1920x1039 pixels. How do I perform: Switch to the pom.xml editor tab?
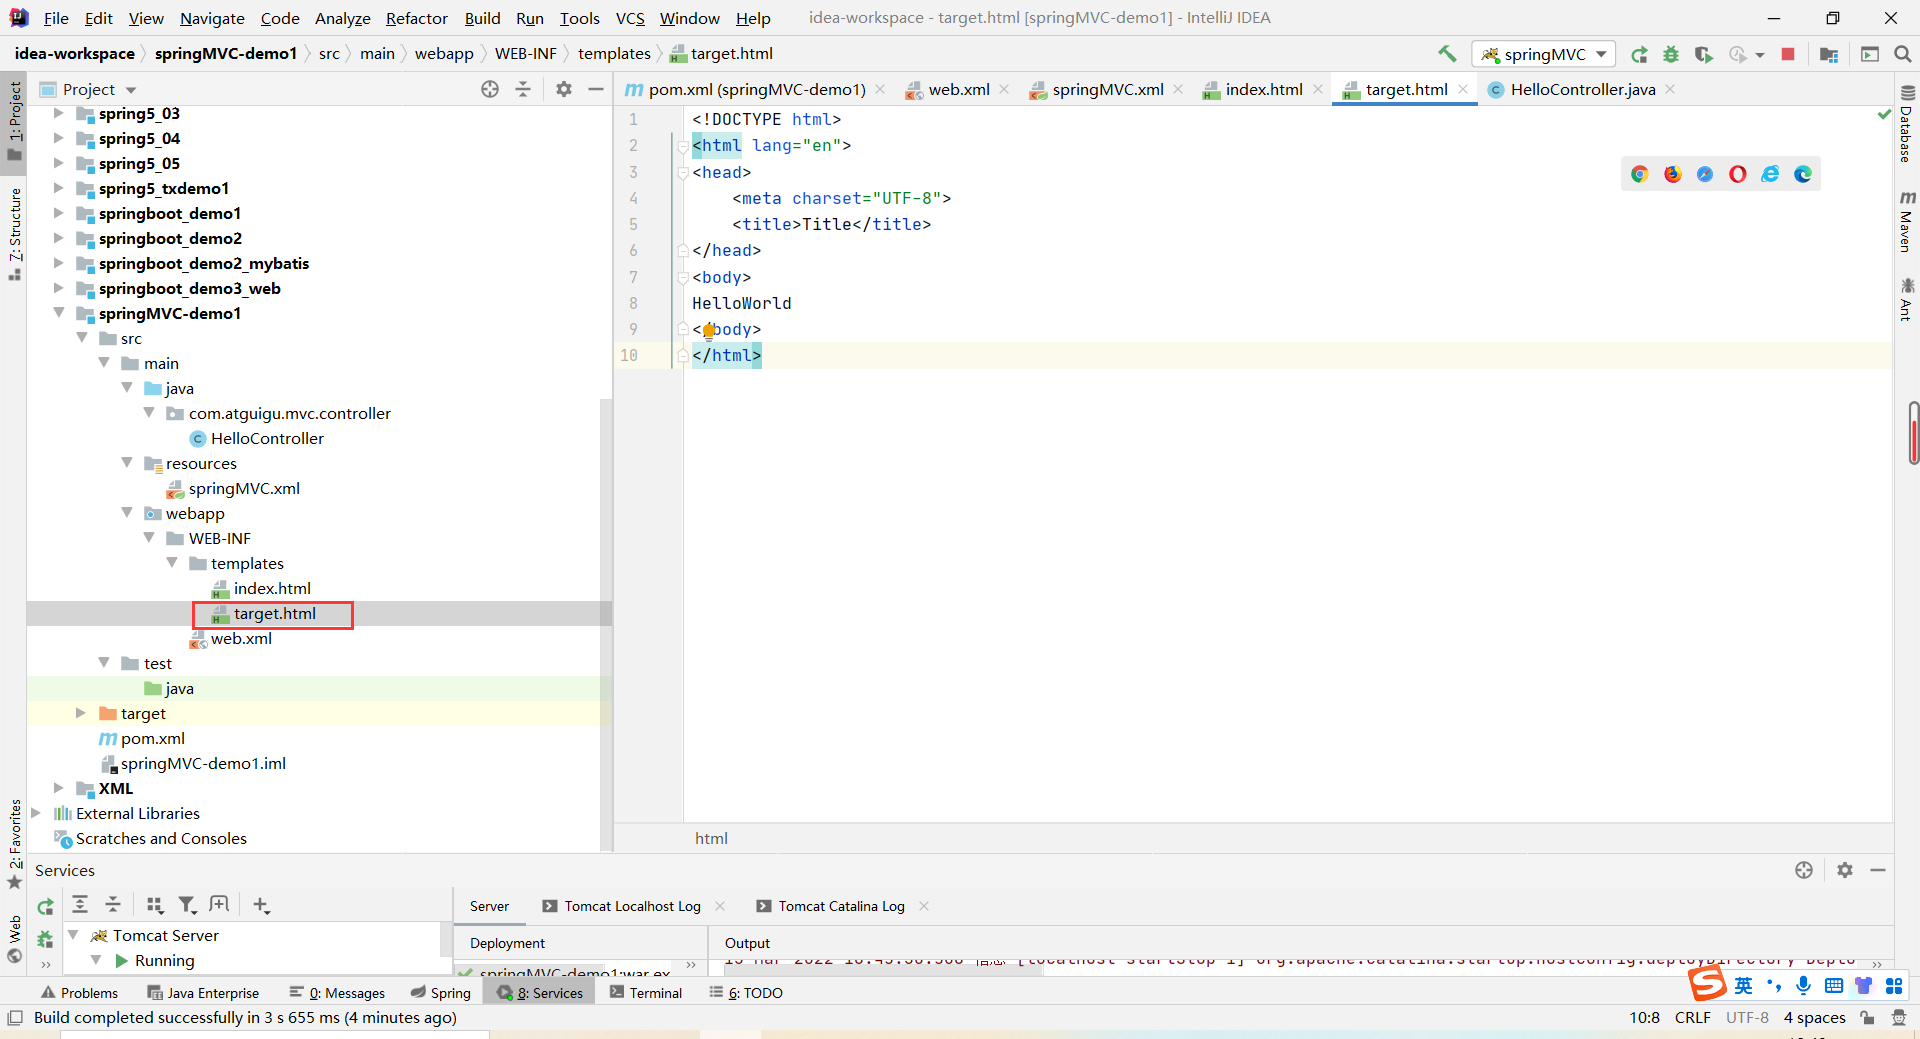pyautogui.click(x=756, y=89)
